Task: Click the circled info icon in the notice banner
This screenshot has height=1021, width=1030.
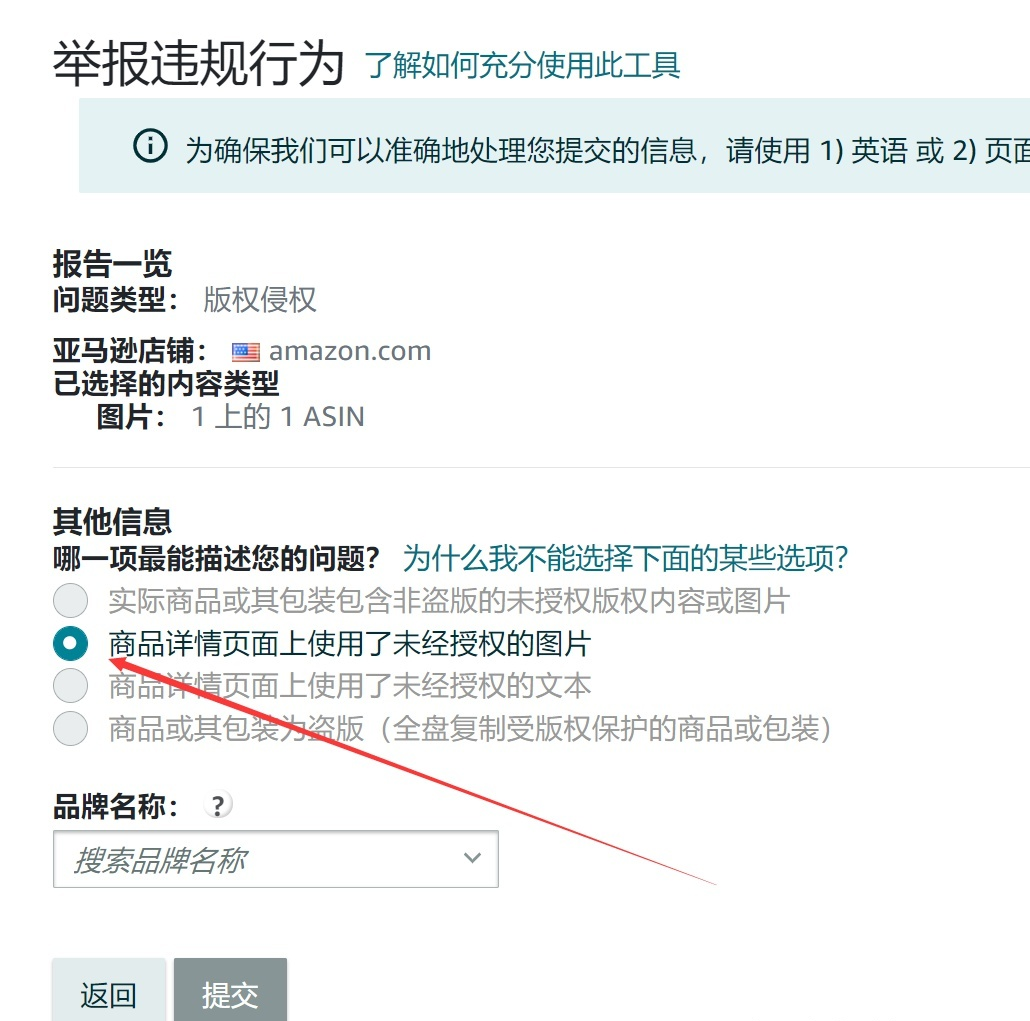Action: click(x=150, y=148)
